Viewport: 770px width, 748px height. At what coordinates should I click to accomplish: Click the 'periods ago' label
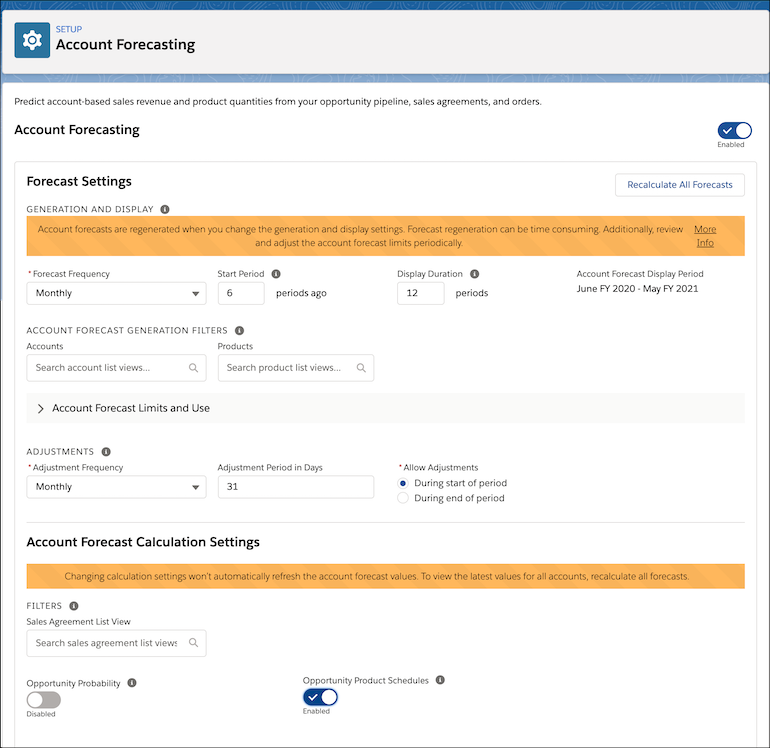point(301,293)
